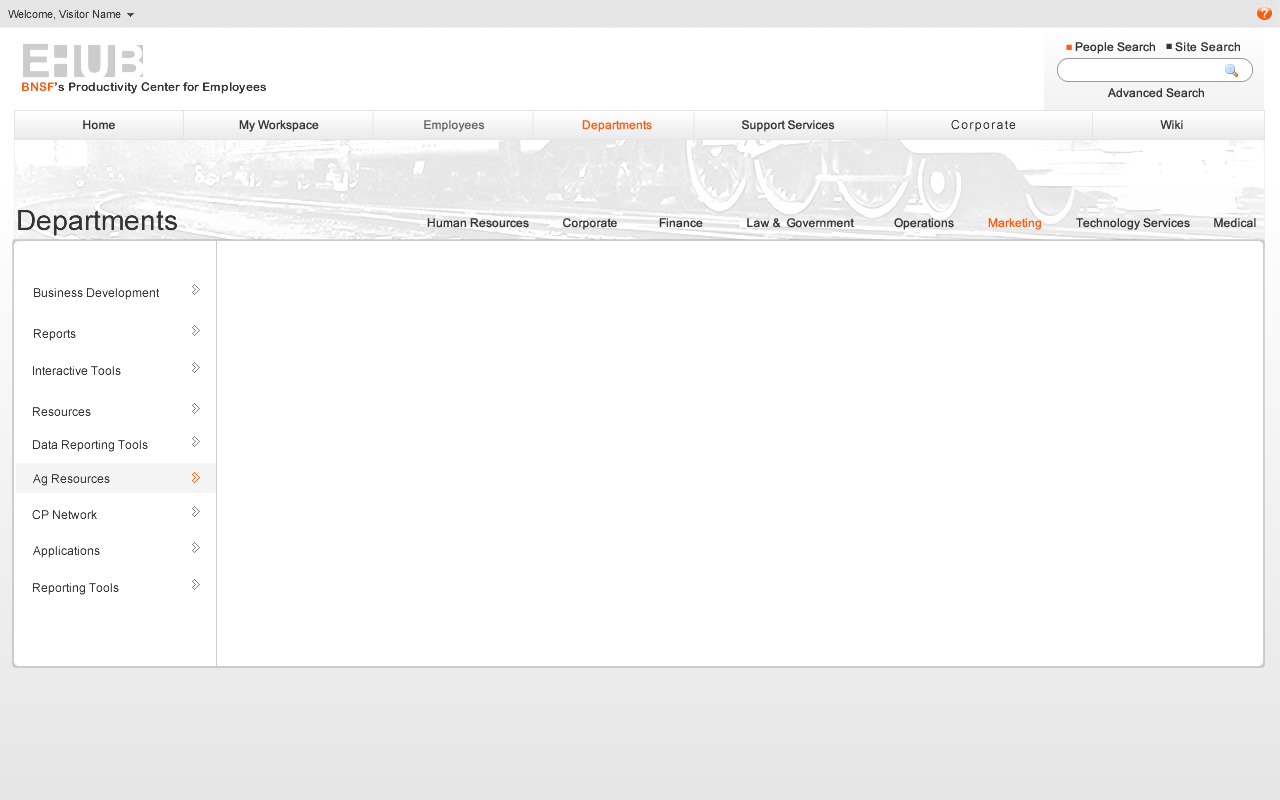
Task: Expand the Data Reporting Tools arrow
Action: click(x=196, y=442)
